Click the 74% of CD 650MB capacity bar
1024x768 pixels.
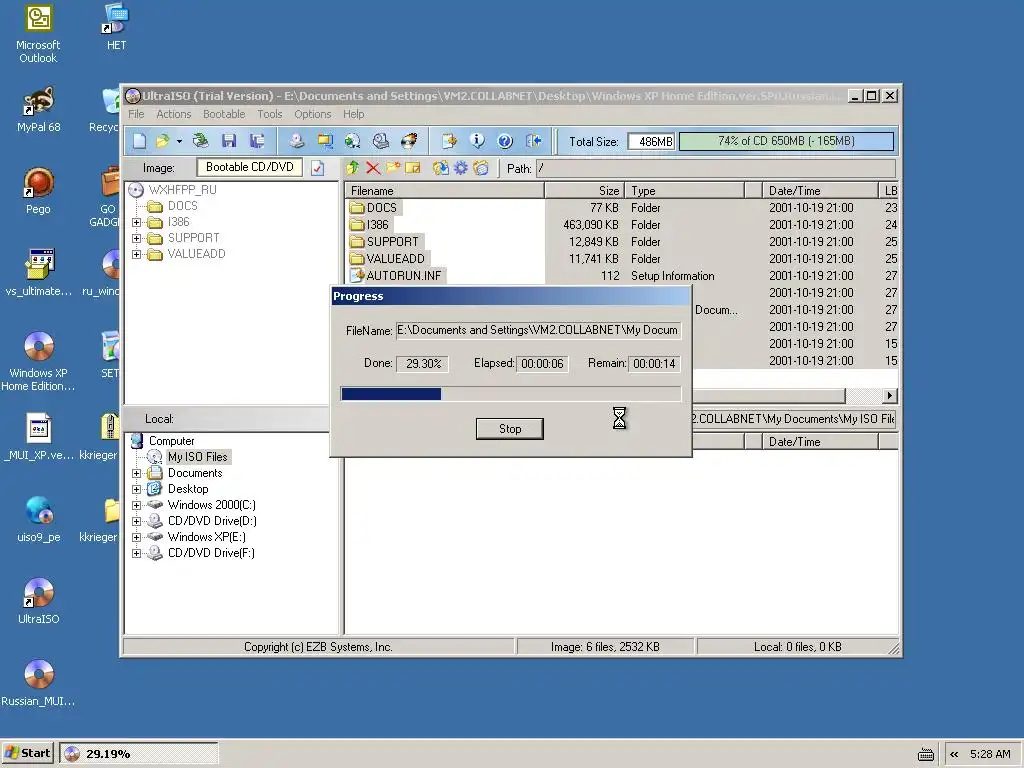[786, 141]
